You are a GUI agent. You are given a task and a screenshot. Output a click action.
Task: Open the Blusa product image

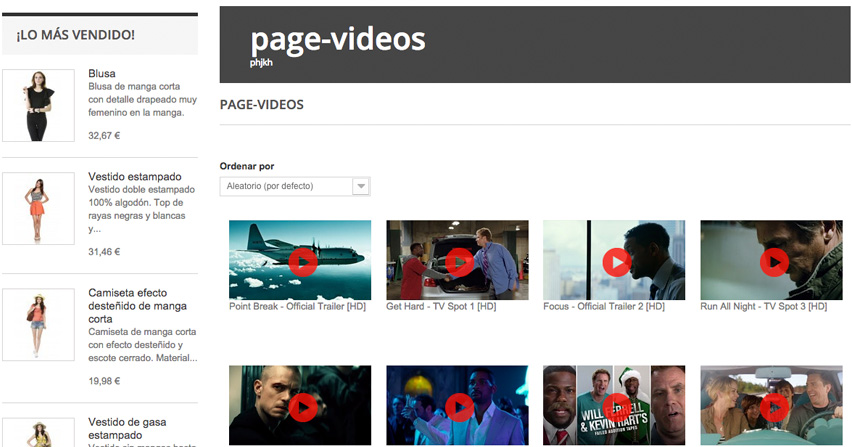(38, 105)
